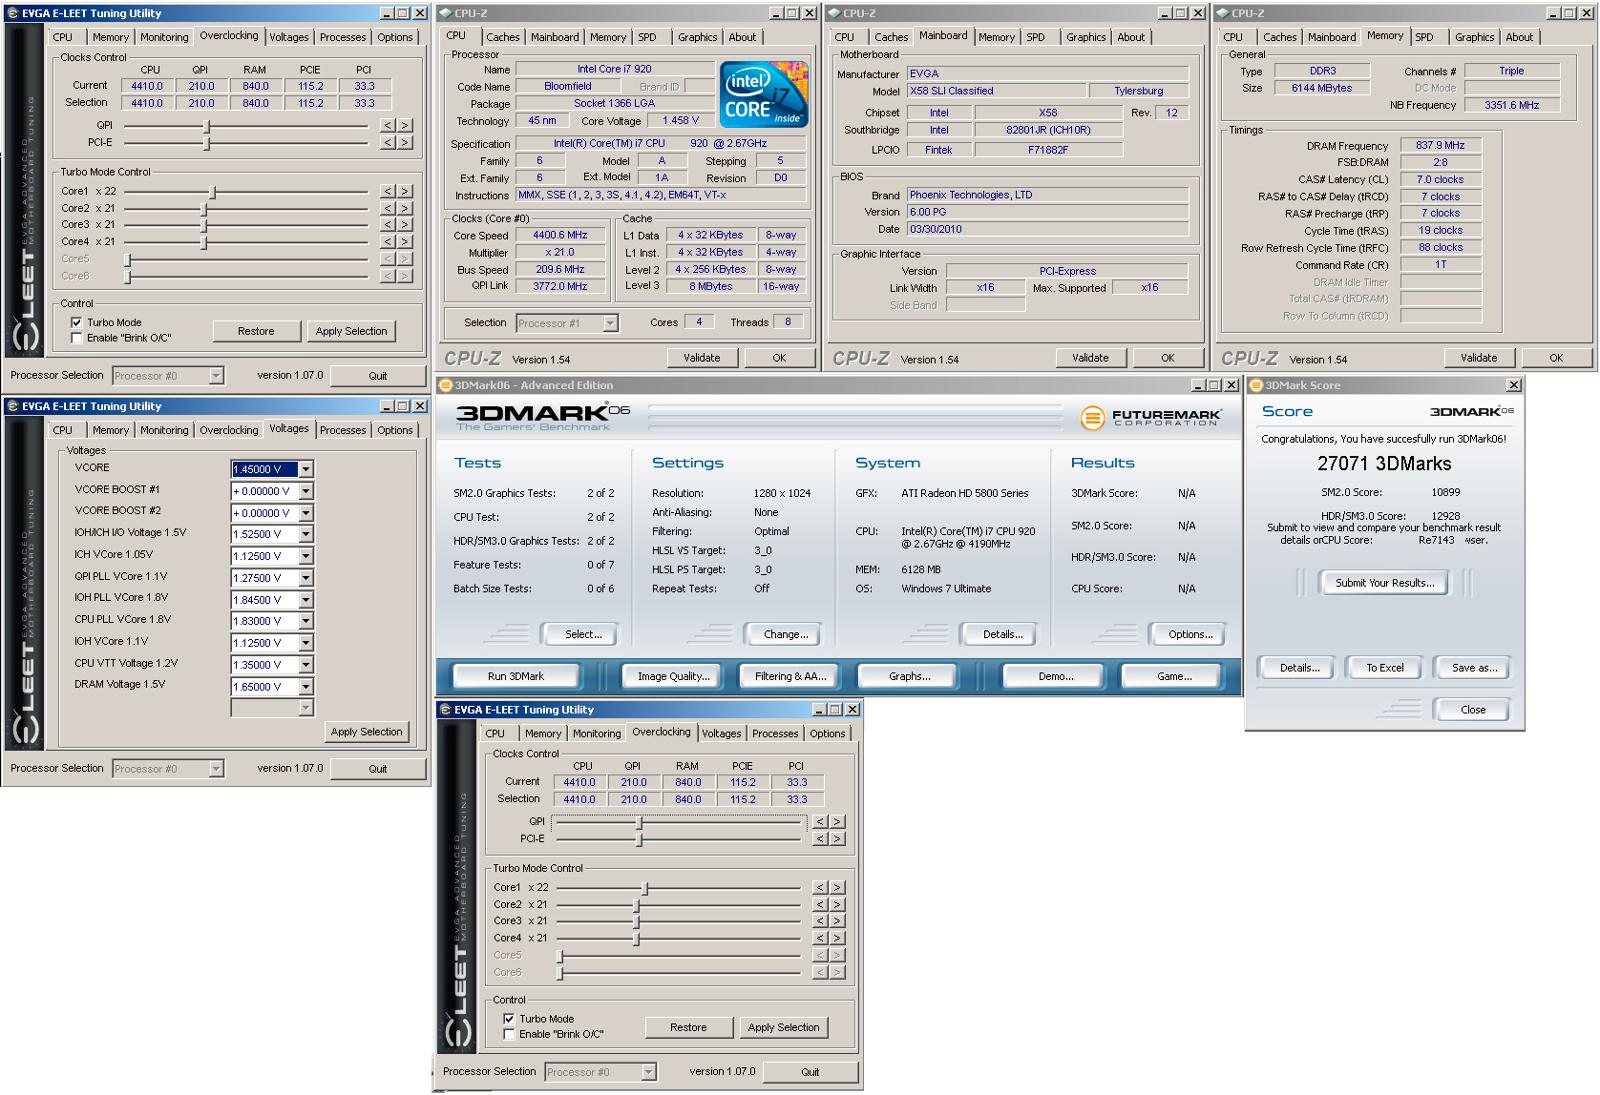Open the Caches tab in first CPU-Z window
Image resolution: width=1600 pixels, height=1095 pixels.
[503, 37]
